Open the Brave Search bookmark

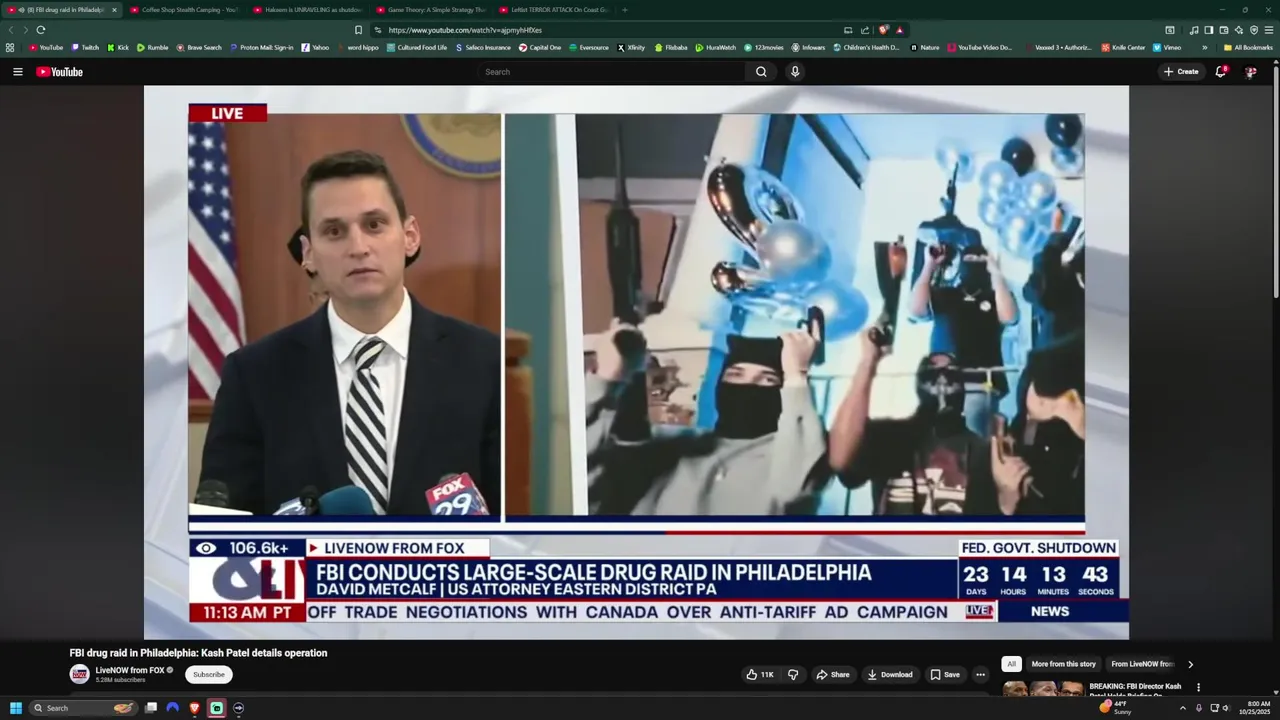pyautogui.click(x=199, y=47)
